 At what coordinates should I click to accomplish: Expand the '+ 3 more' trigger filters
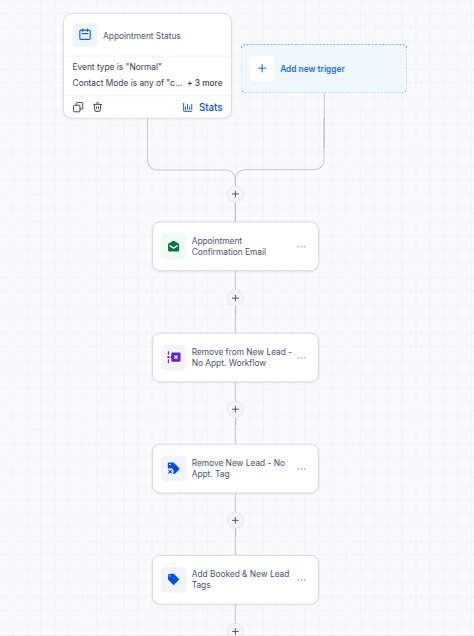click(x=205, y=83)
